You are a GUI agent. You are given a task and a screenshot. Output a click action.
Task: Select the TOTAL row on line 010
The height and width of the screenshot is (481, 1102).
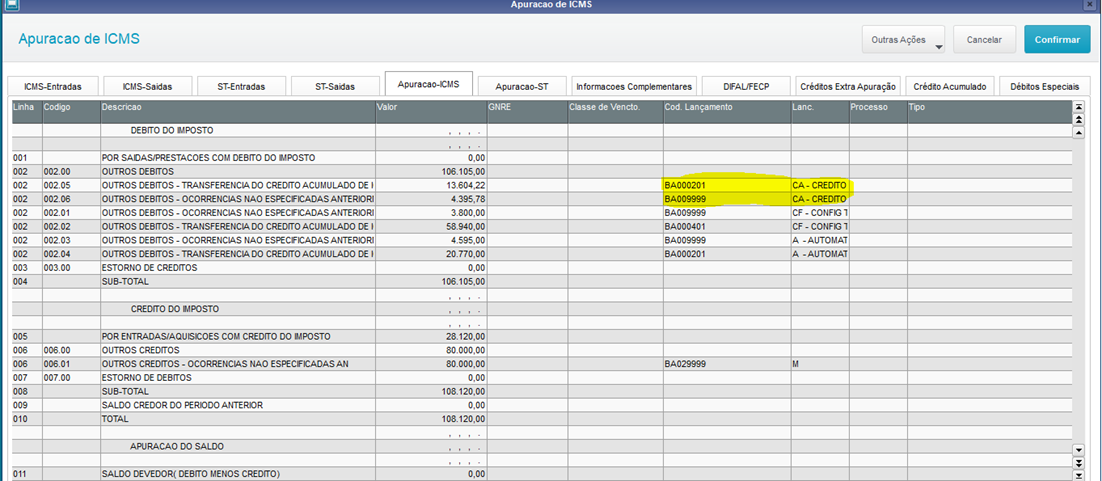[x=542, y=418]
